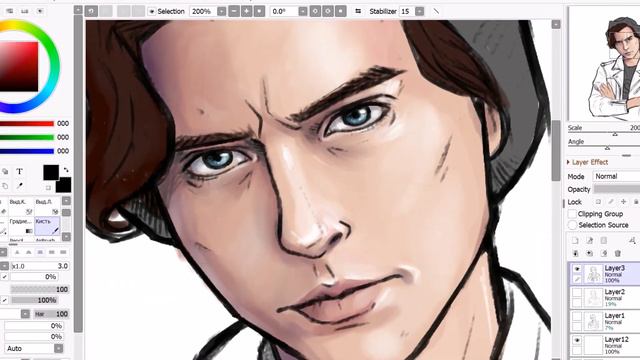The width and height of the screenshot is (640, 360).
Task: Rotate canvas counterclockwise button
Action: click(x=315, y=11)
